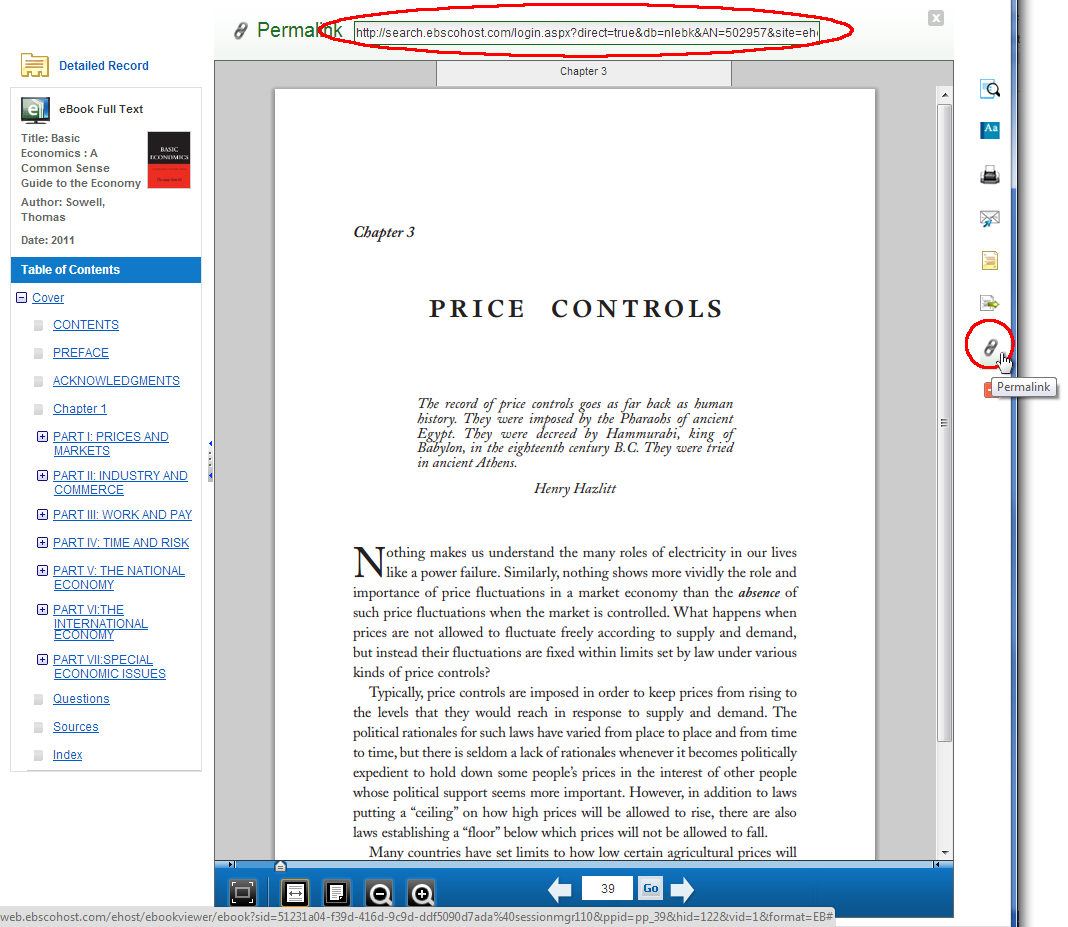Open the Chapter 1 link
This screenshot has width=1068, height=927.
[x=80, y=409]
